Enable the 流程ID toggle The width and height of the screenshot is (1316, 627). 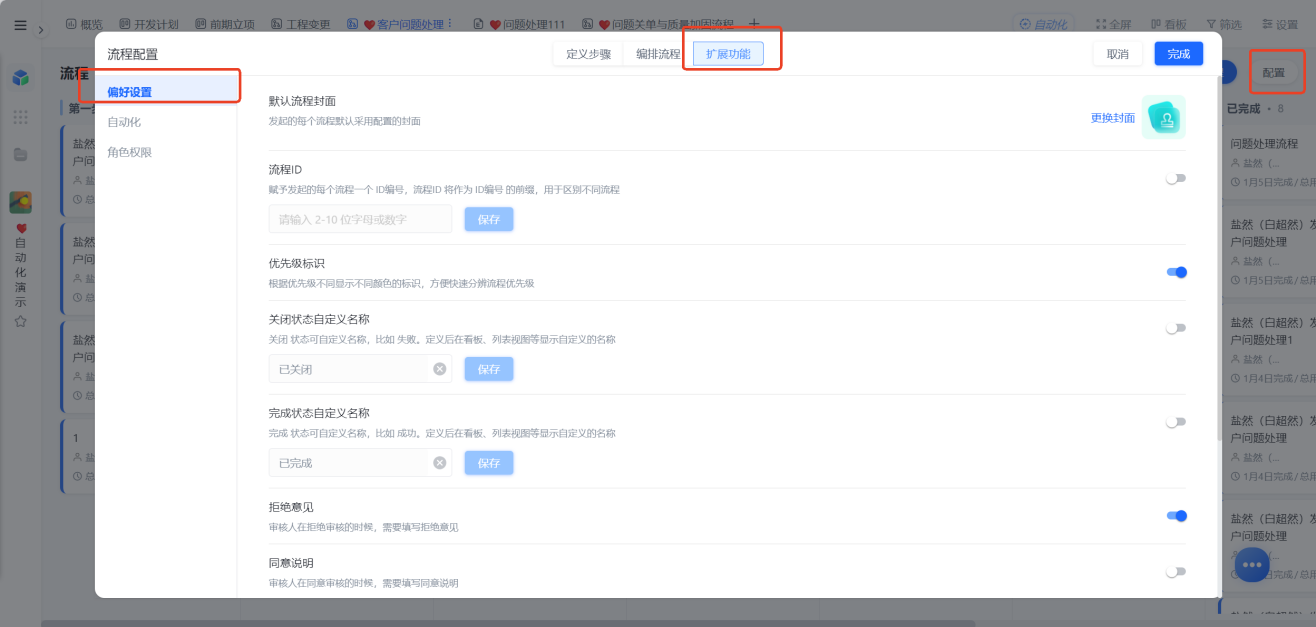click(x=1176, y=178)
